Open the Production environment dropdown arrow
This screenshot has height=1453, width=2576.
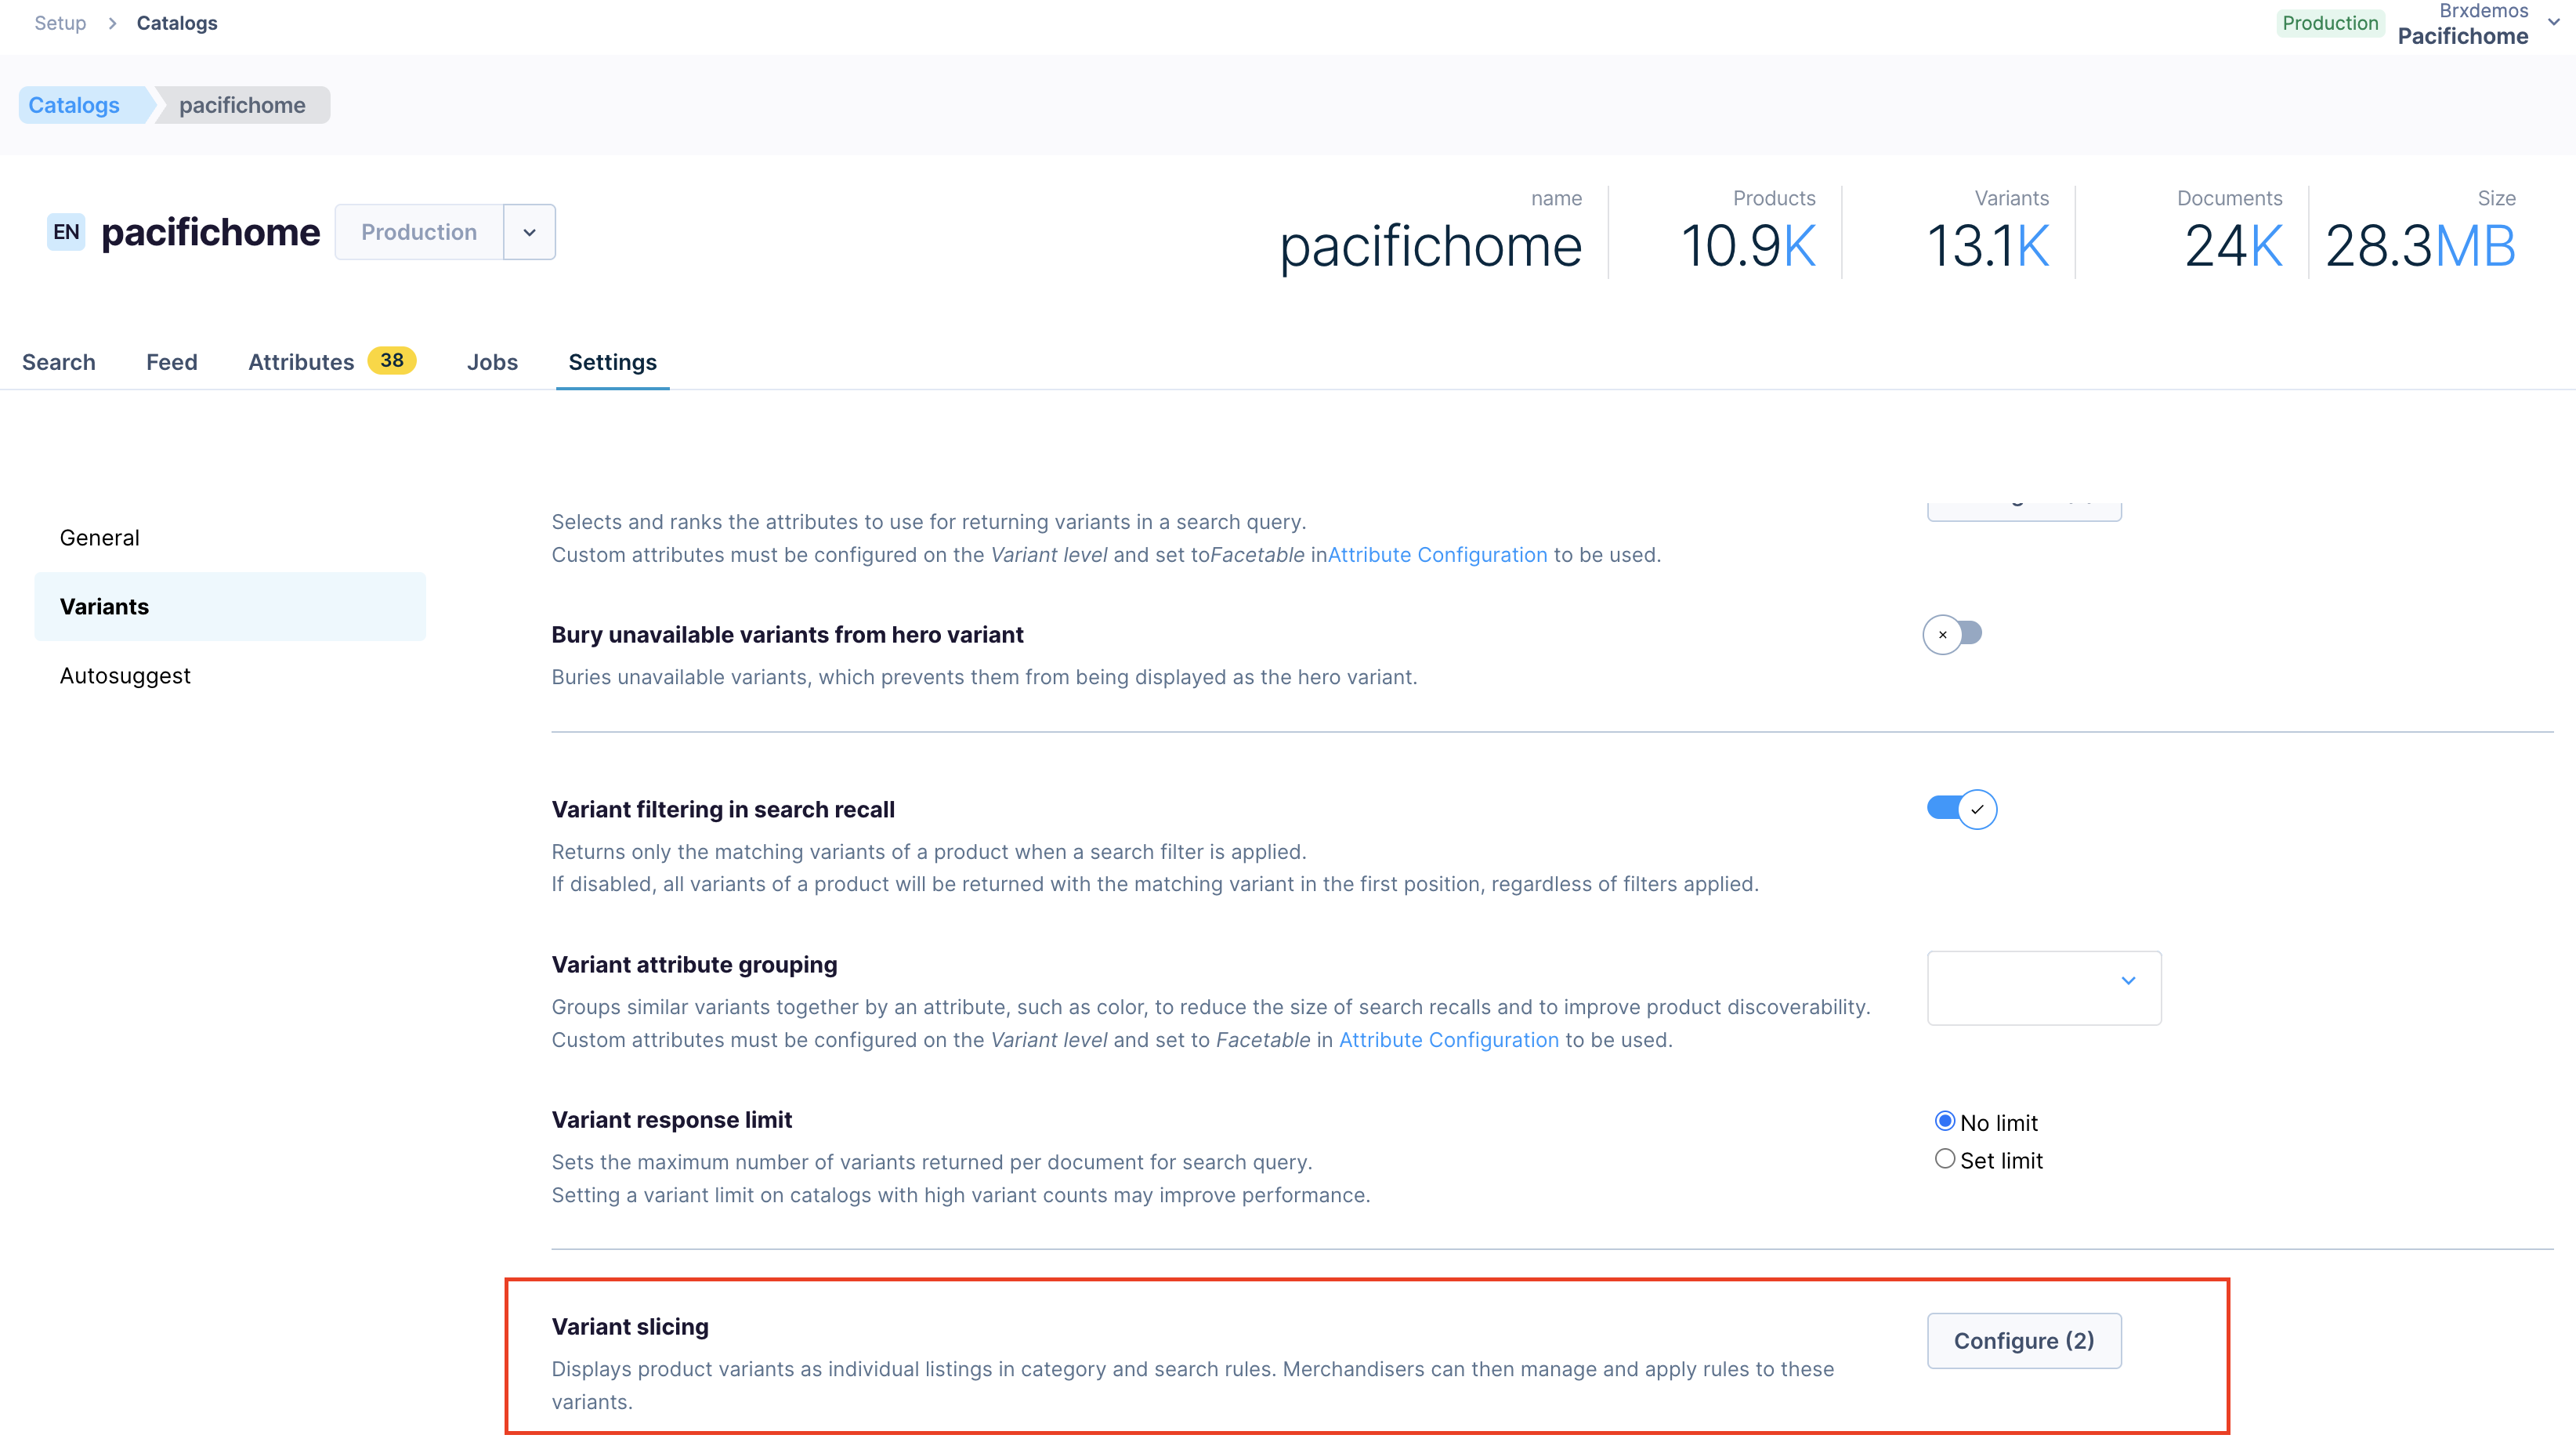coord(529,232)
